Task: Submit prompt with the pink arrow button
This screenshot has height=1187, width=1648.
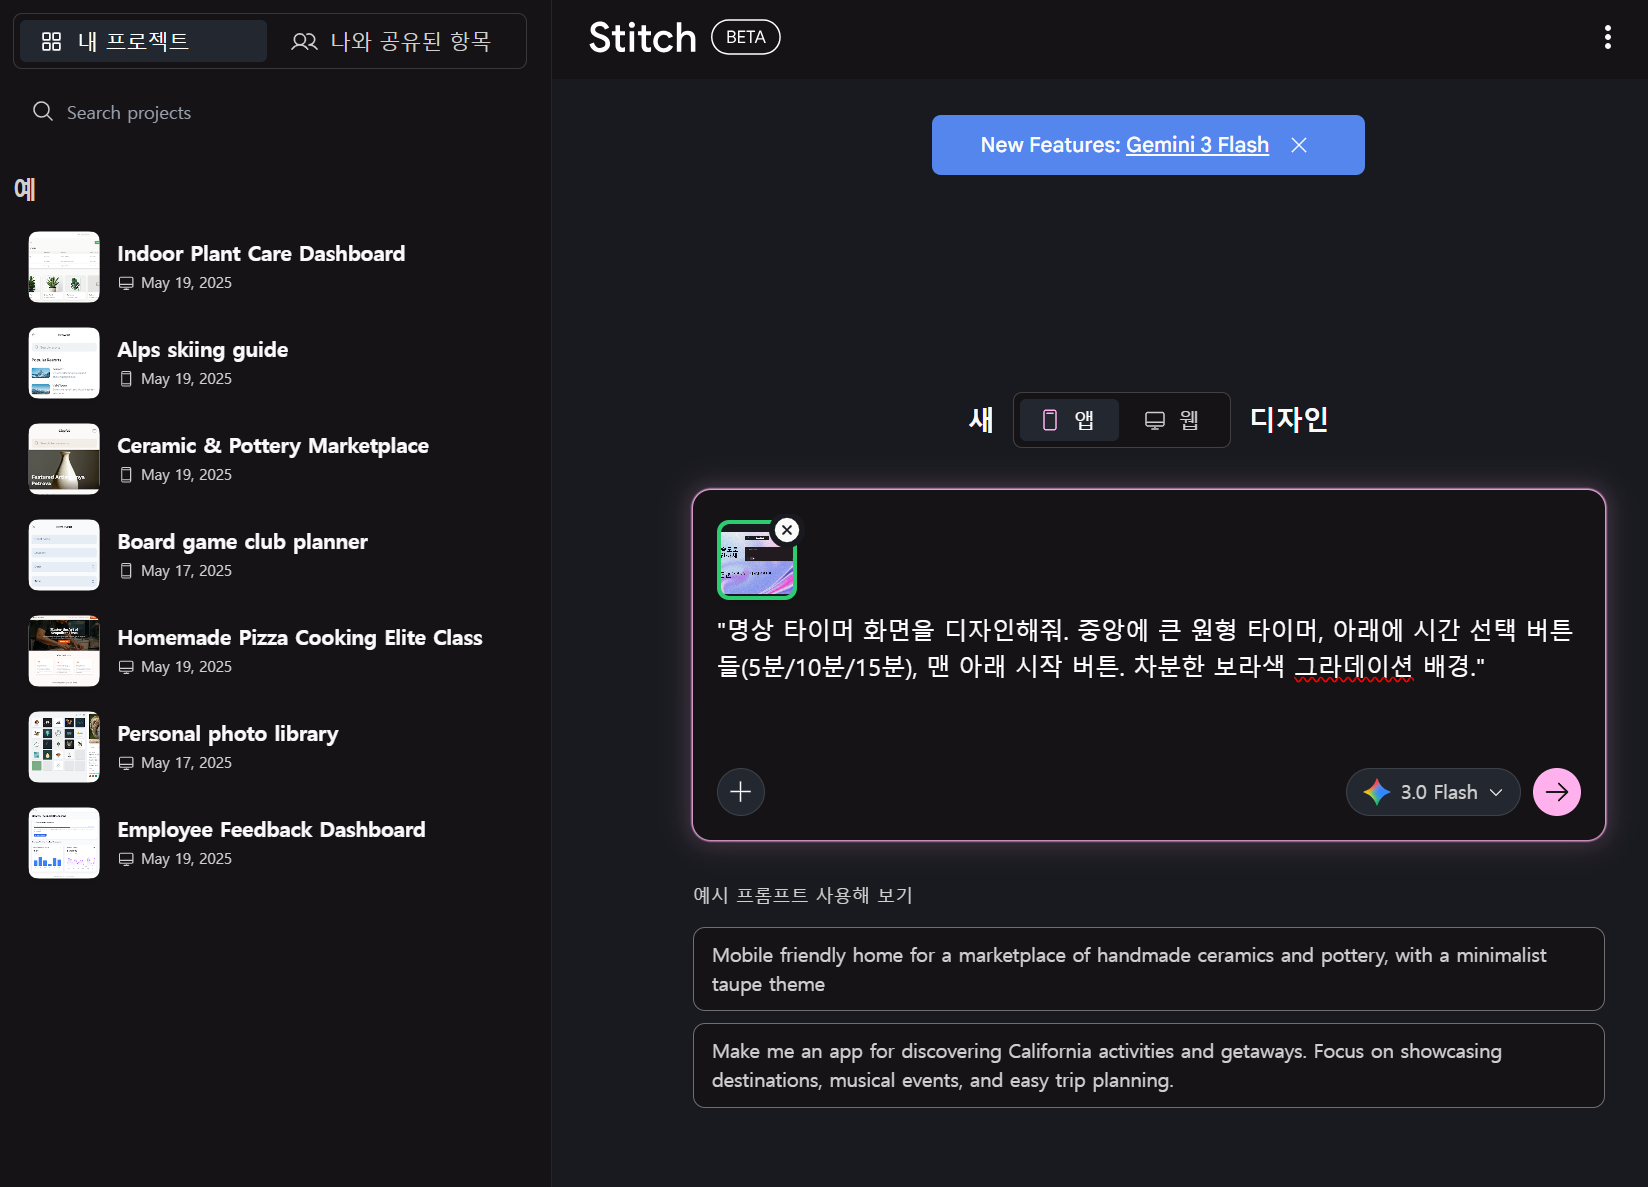Action: [x=1557, y=792]
